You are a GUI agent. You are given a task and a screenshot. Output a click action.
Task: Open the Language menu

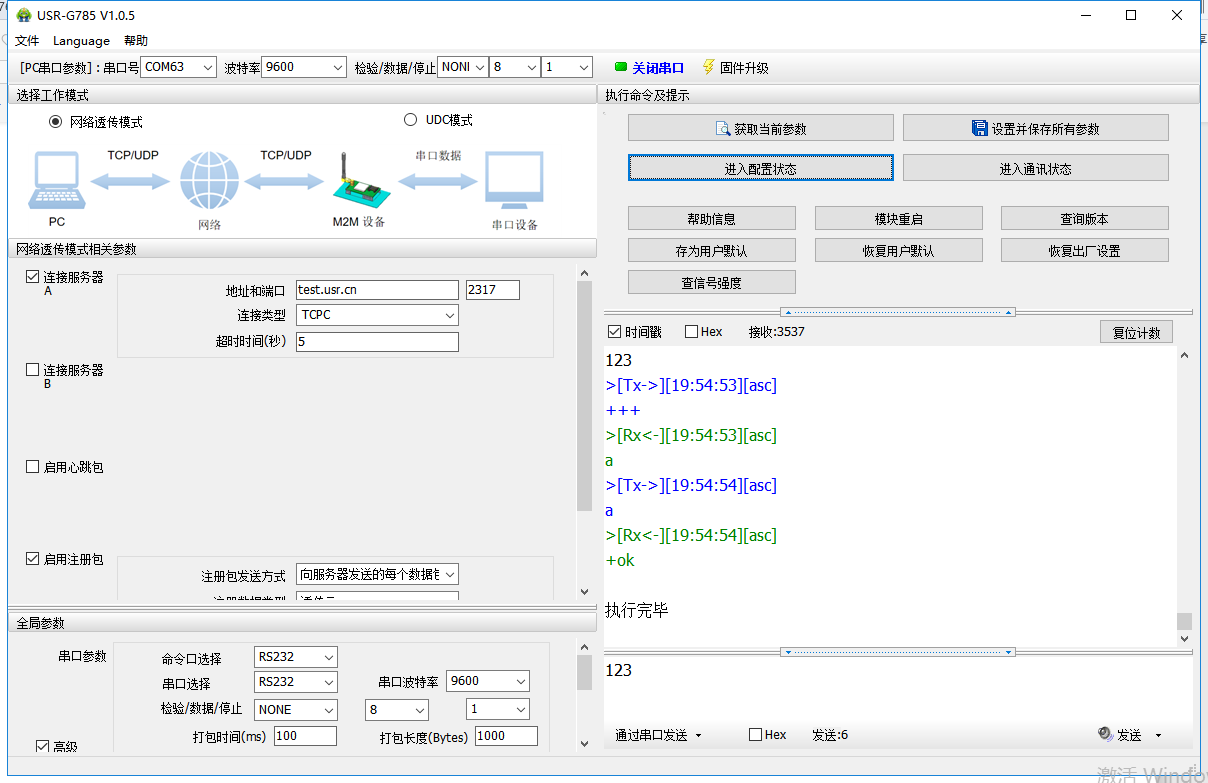pos(81,41)
